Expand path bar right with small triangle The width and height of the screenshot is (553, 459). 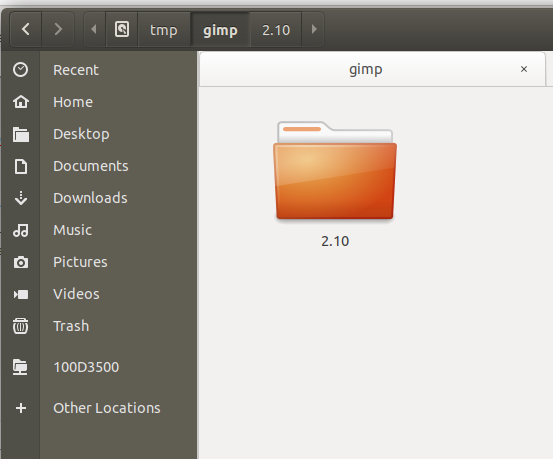pyautogui.click(x=314, y=29)
